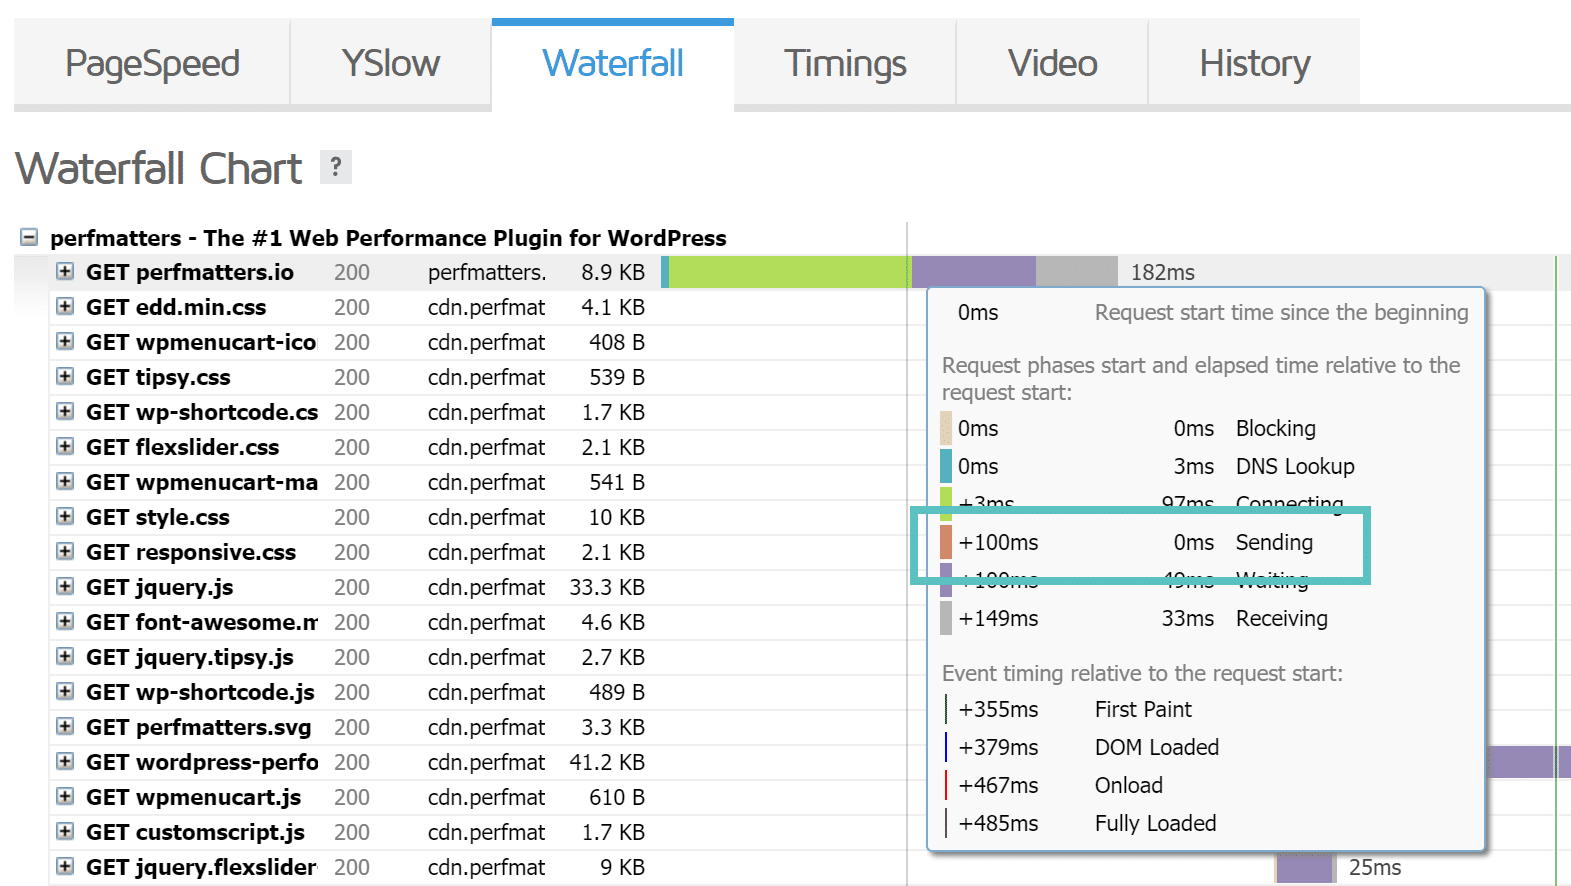
Task: Select the GET perfmatters.svg request name
Action: point(198,727)
